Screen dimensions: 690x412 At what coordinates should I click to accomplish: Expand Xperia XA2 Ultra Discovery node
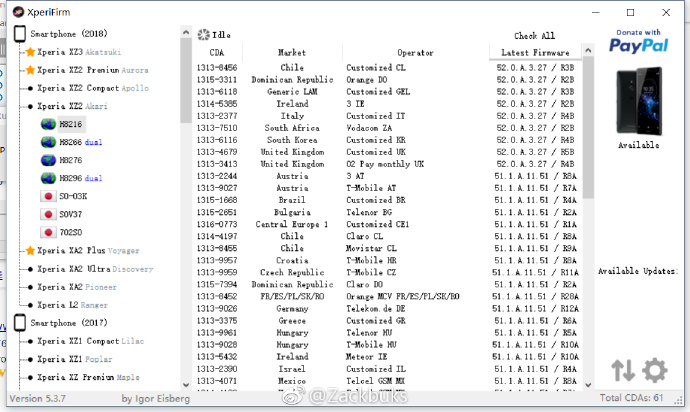tap(95, 269)
